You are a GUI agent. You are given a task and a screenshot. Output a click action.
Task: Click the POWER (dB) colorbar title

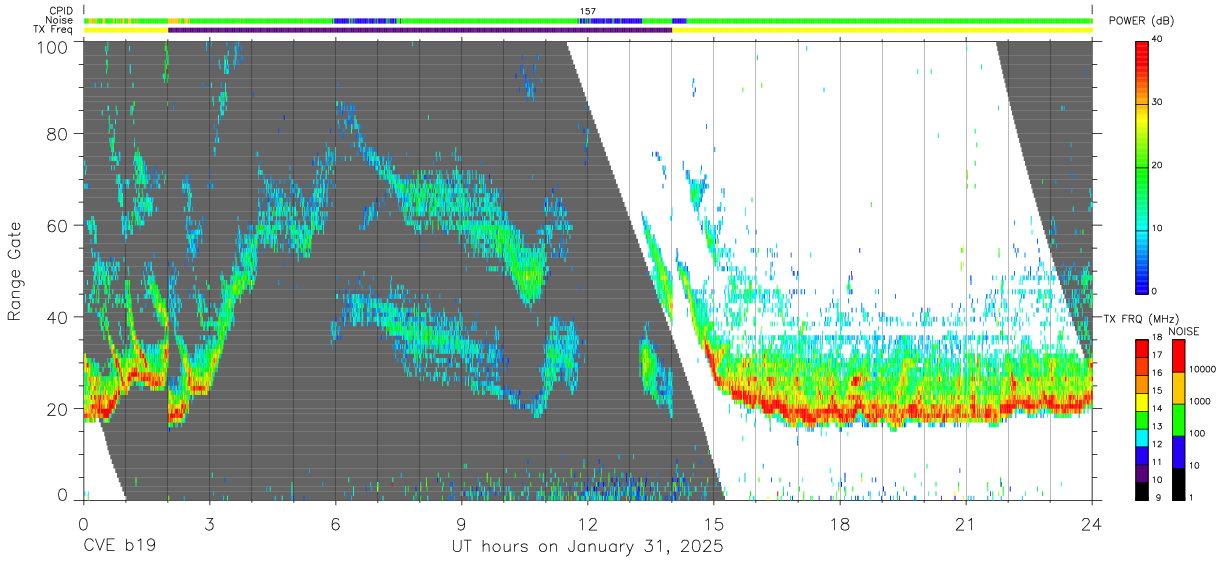(x=1141, y=21)
